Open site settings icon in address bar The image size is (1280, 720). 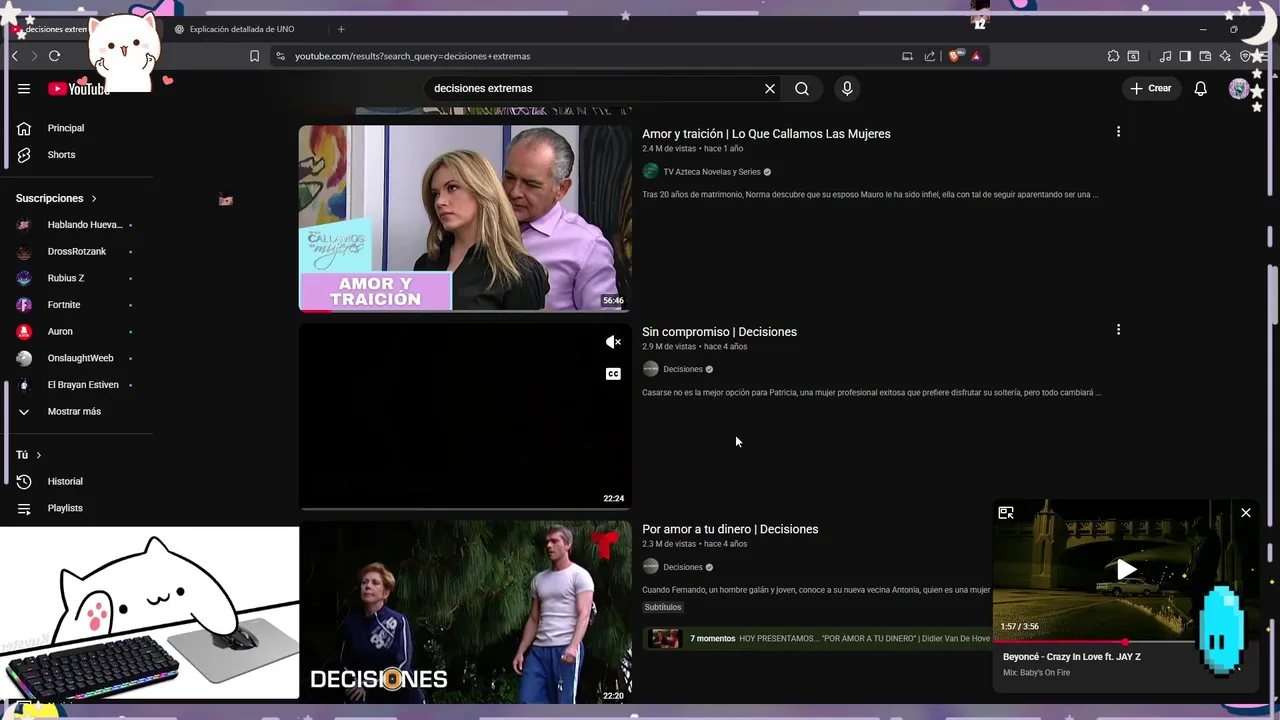point(281,56)
